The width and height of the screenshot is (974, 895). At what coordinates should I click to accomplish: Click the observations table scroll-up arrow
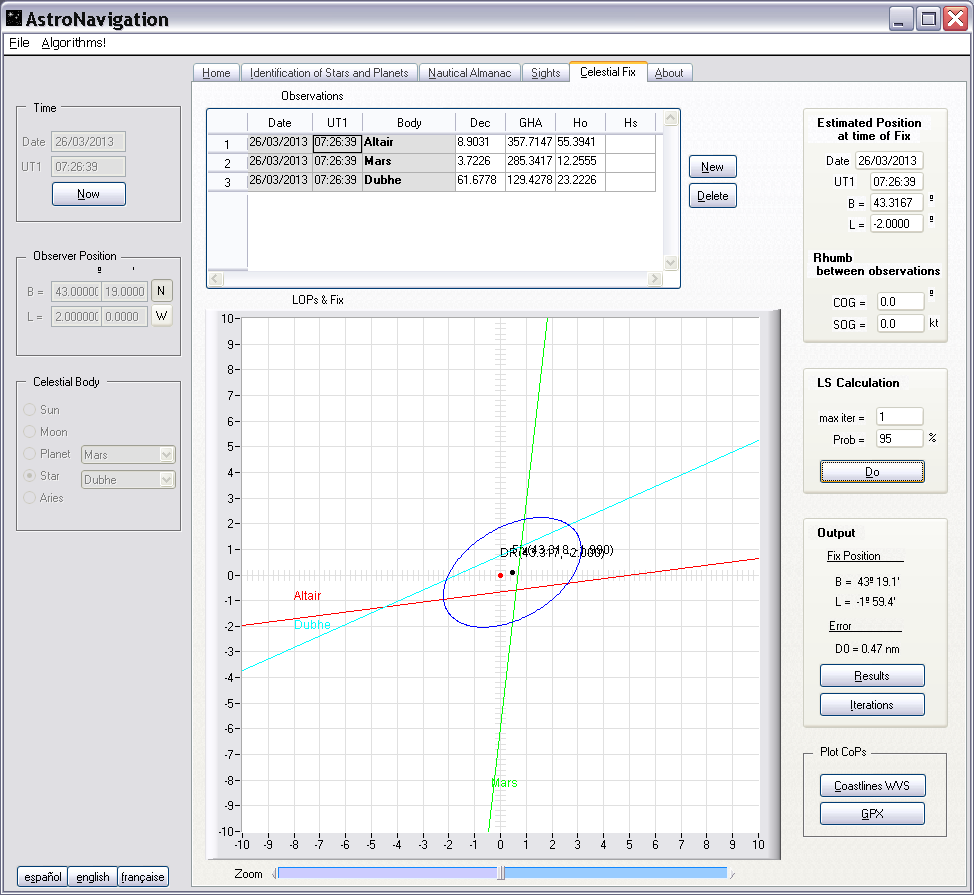pyautogui.click(x=670, y=119)
